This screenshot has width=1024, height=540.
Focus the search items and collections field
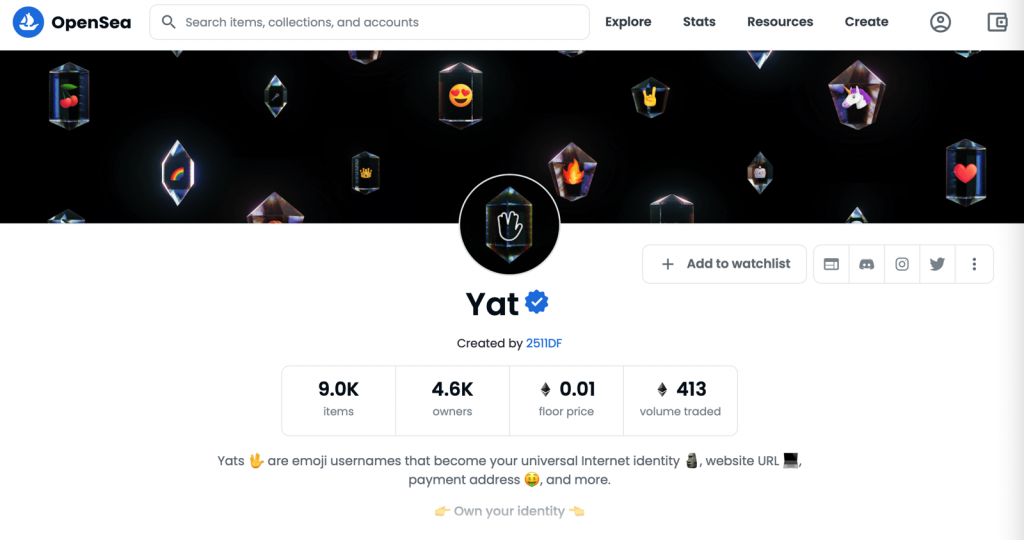[x=370, y=22]
